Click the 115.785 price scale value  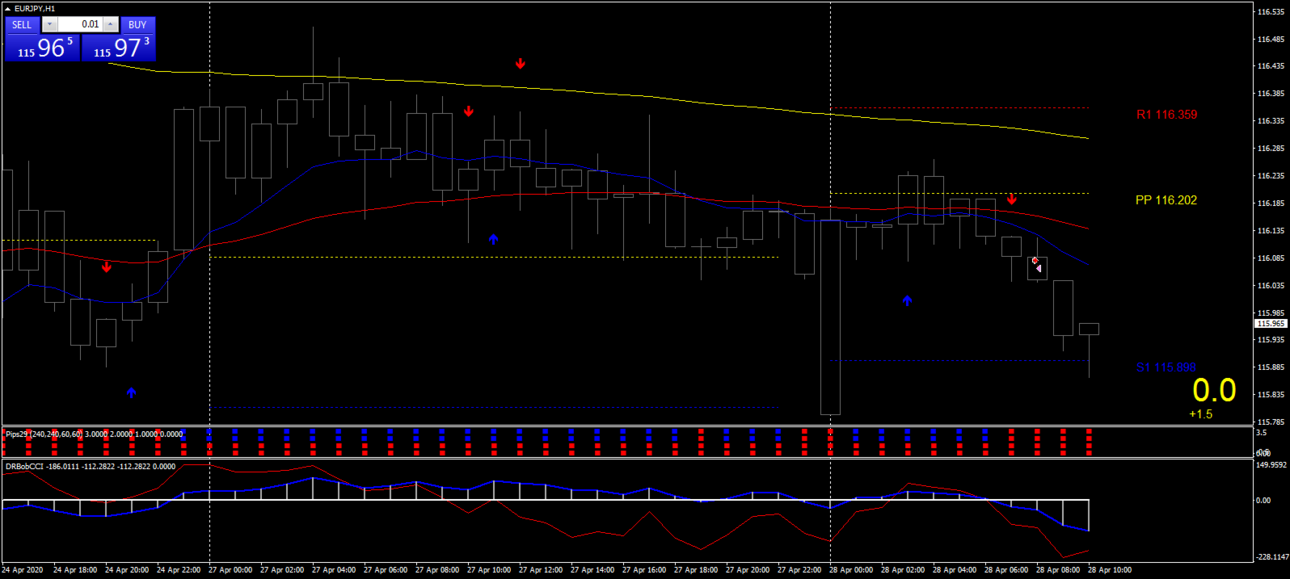[x=1270, y=421]
